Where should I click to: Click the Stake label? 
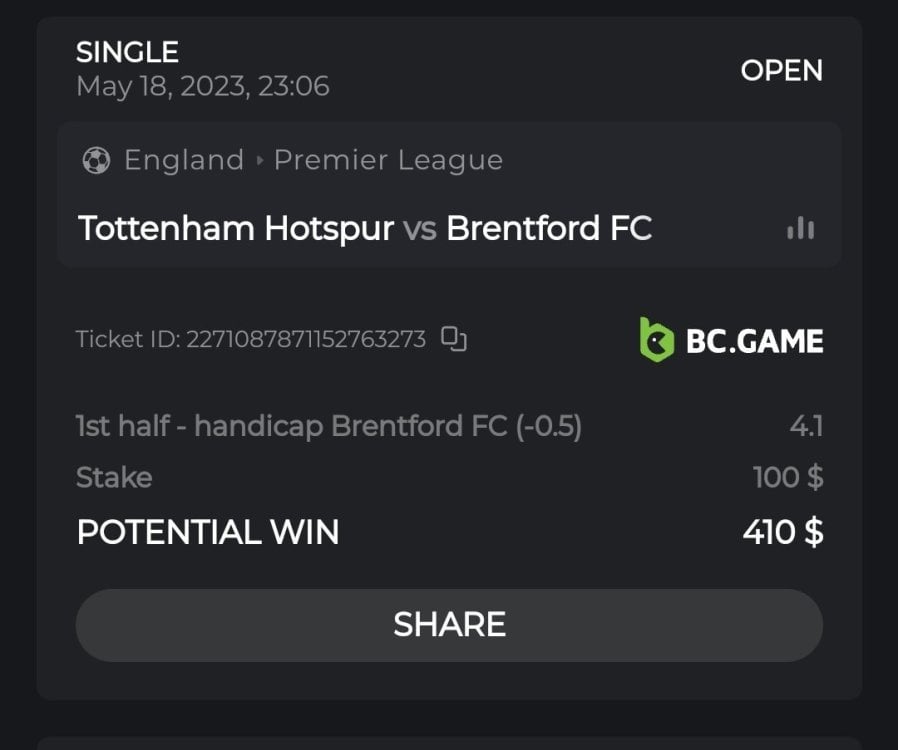(114, 478)
